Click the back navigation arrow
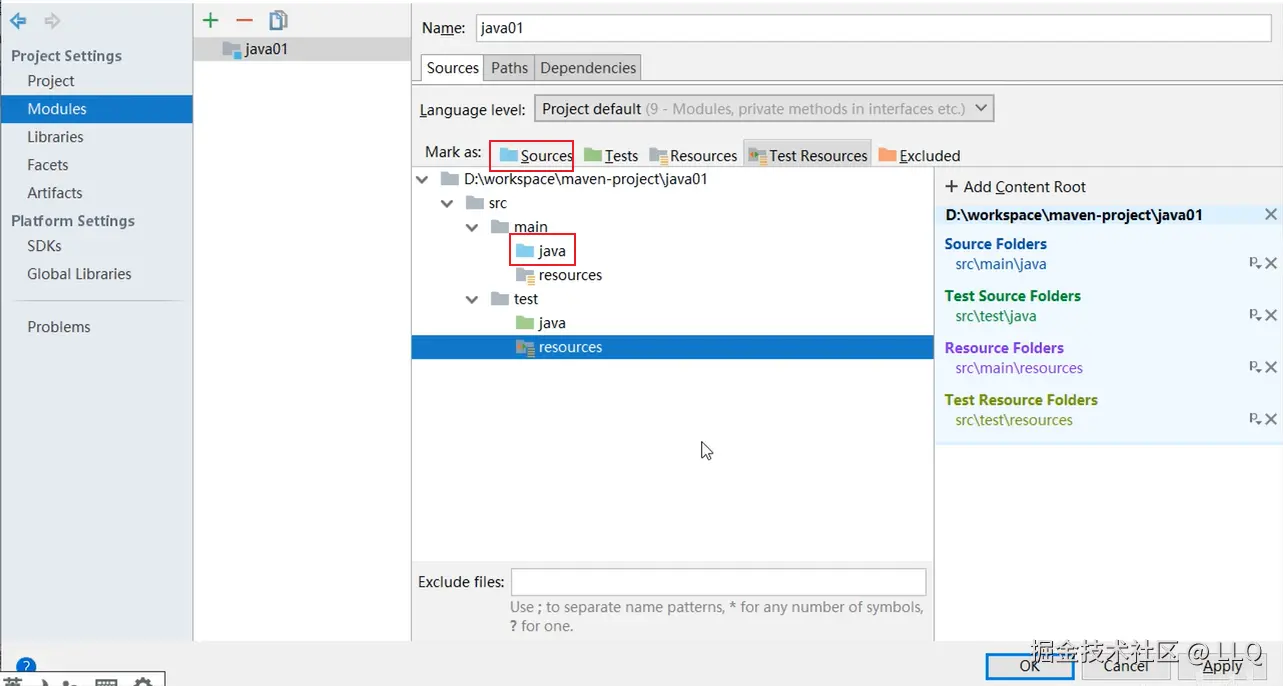The height and width of the screenshot is (686, 1283). [x=18, y=21]
